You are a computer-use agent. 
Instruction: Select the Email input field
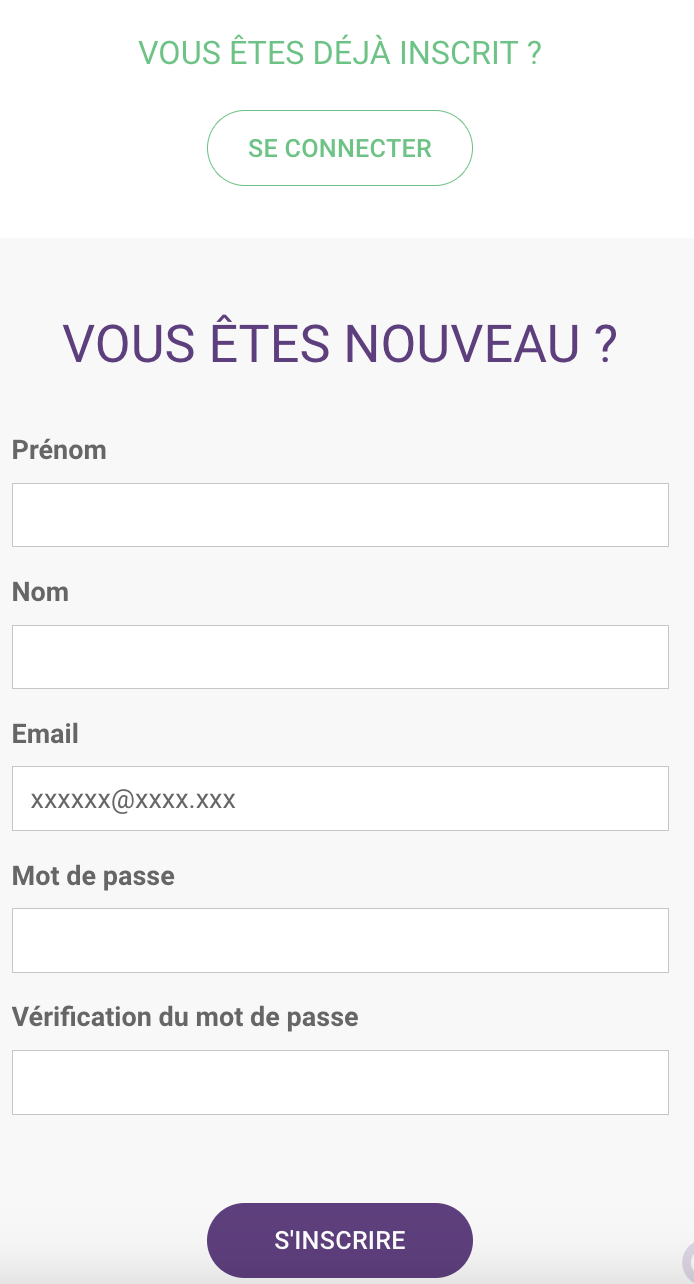pyautogui.click(x=340, y=798)
